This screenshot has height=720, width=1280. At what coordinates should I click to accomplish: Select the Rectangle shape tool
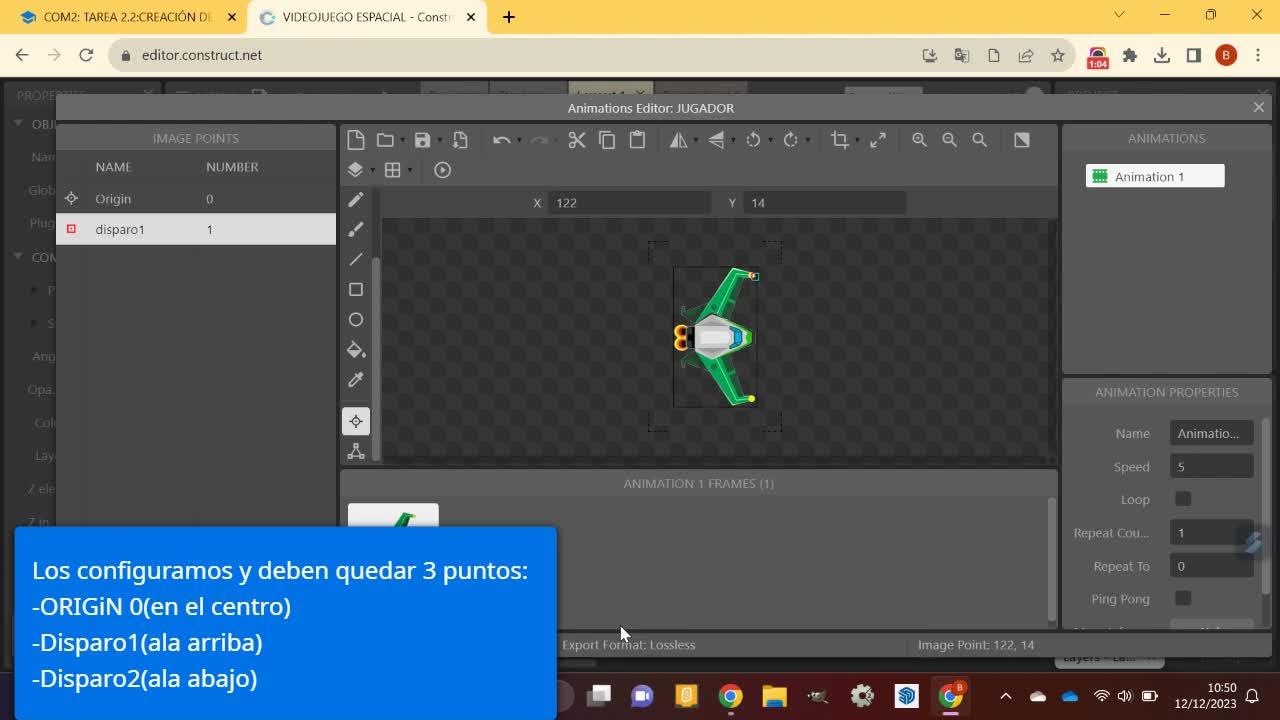coord(356,290)
